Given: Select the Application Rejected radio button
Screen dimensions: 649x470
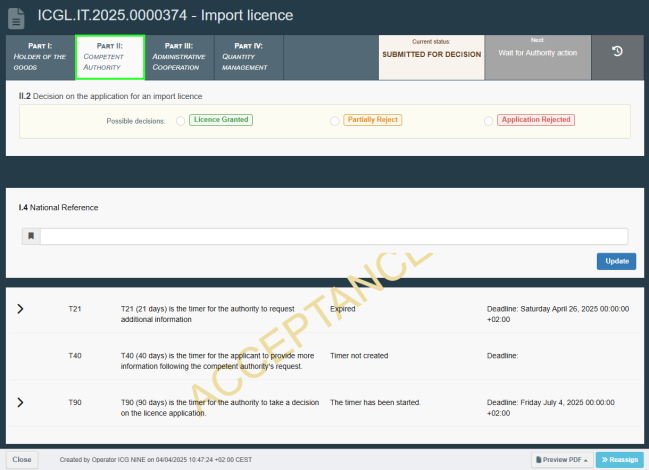Looking at the screenshot, I should point(488,121).
